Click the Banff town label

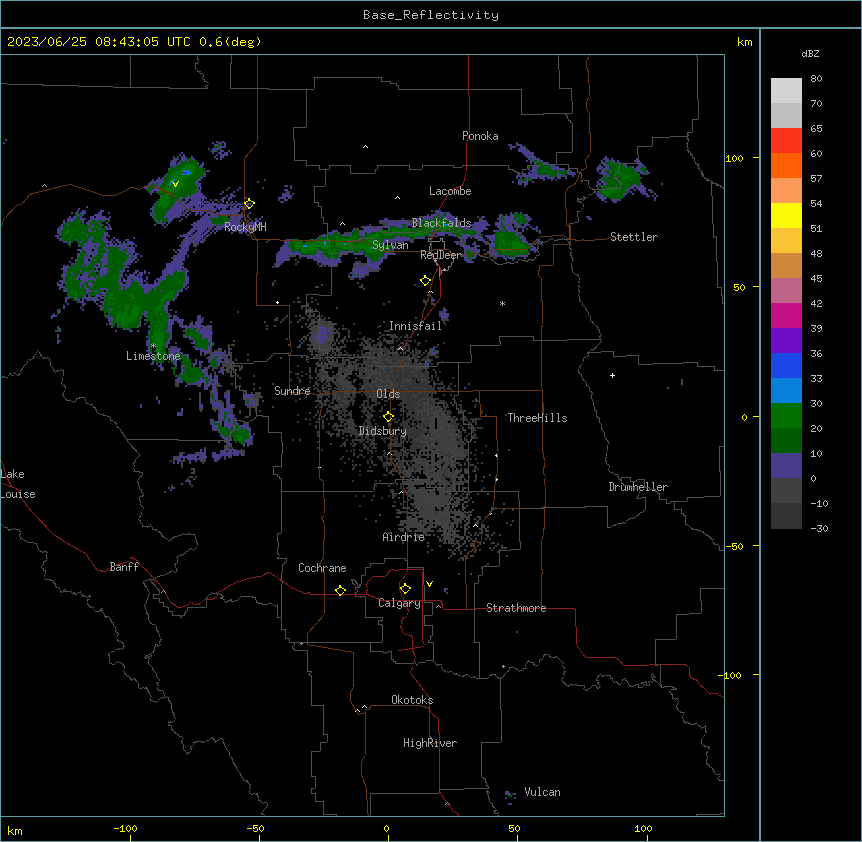coord(124,567)
